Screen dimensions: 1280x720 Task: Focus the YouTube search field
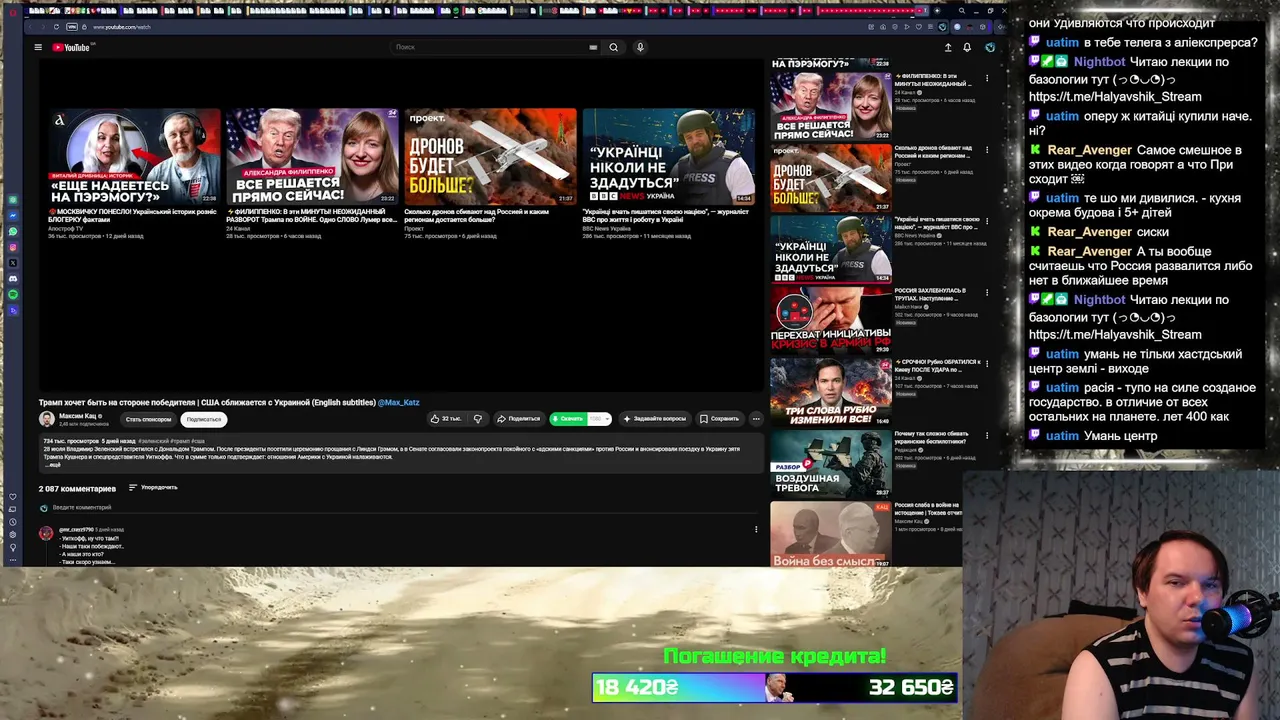tap(490, 47)
